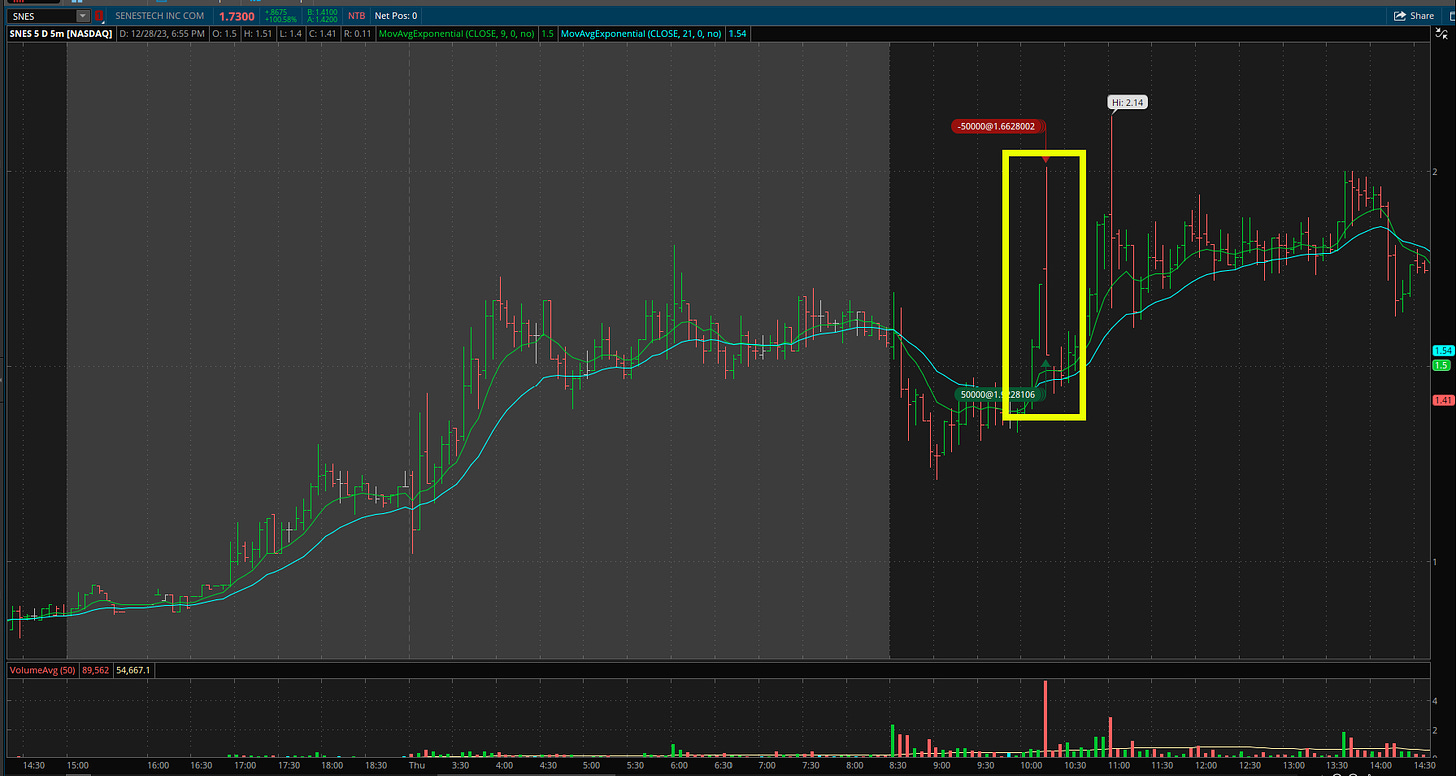1456x776 pixels.
Task: Select the green MovAvgExponential CLOSE 9 study label
Action: pyautogui.click(x=456, y=33)
